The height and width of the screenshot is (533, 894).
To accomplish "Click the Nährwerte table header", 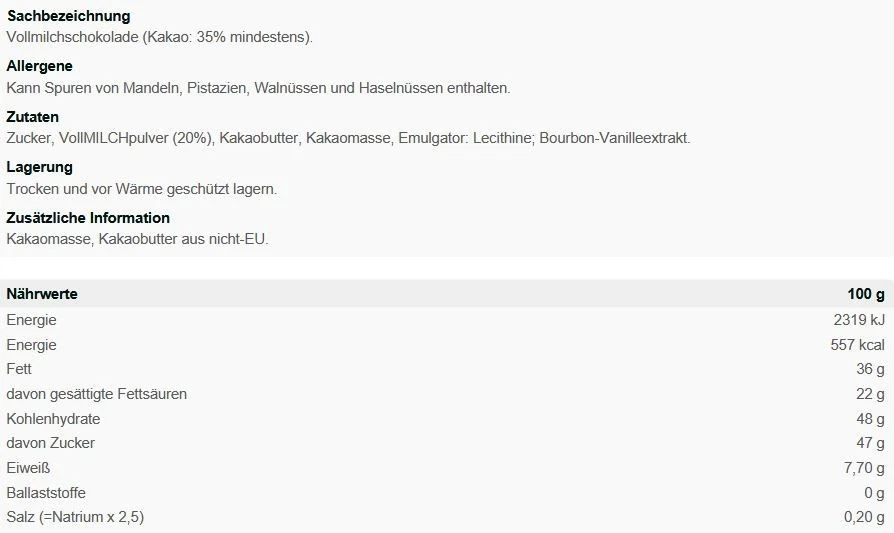I will pos(42,294).
